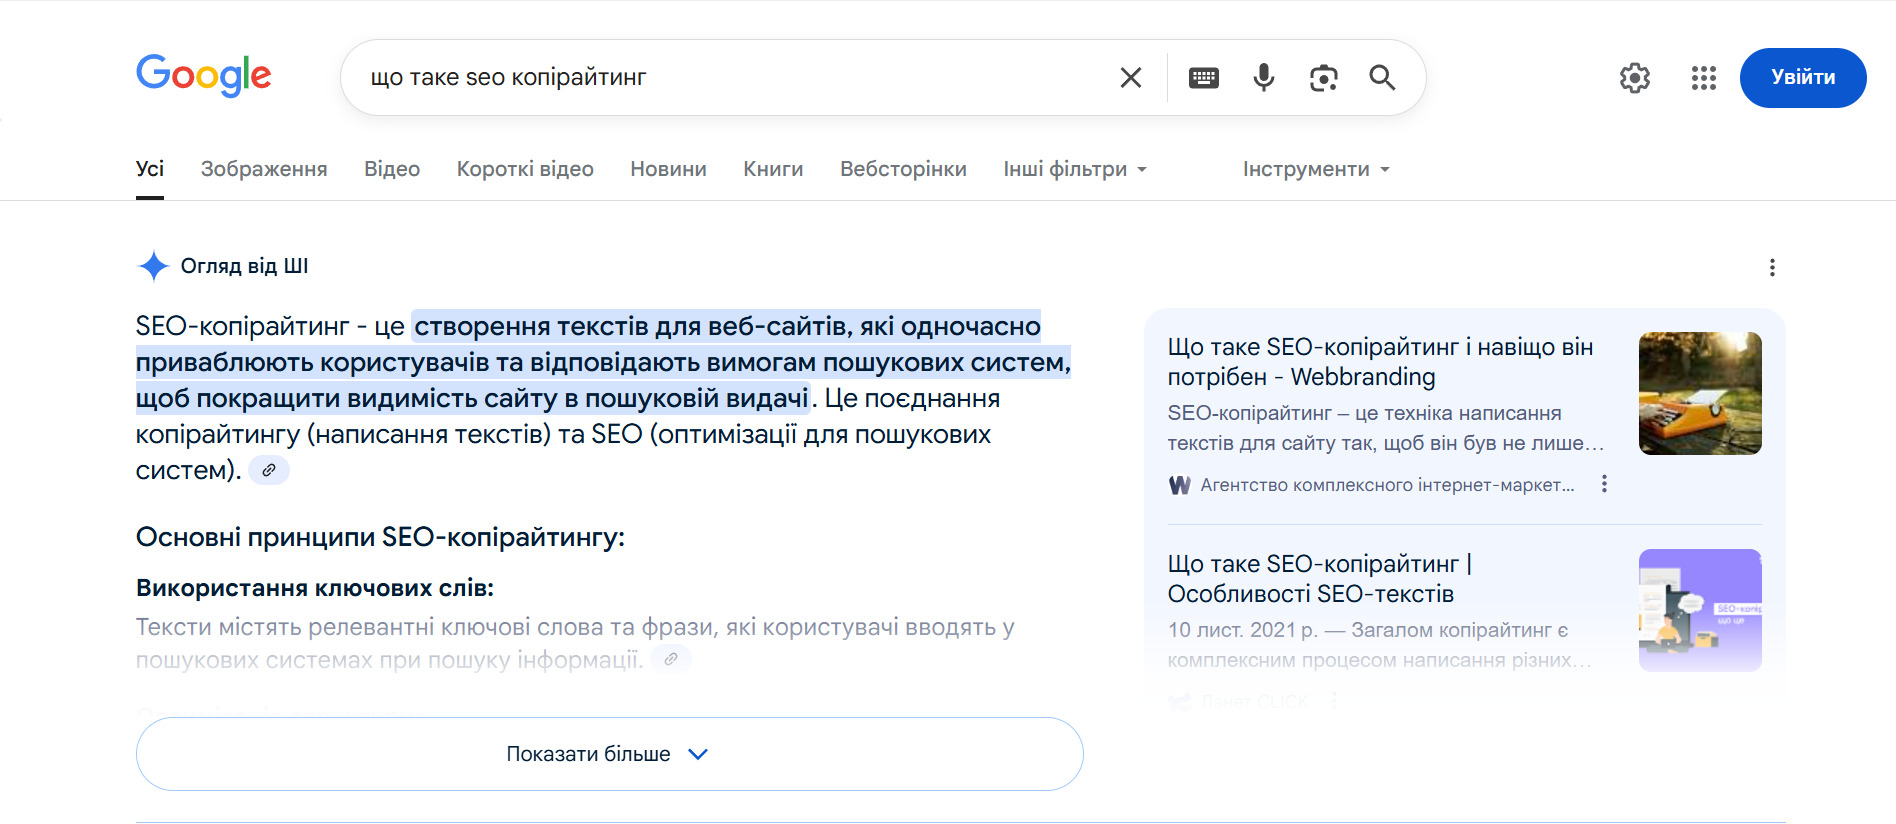
Task: Click highlighted AI overview definition text
Action: (604, 362)
